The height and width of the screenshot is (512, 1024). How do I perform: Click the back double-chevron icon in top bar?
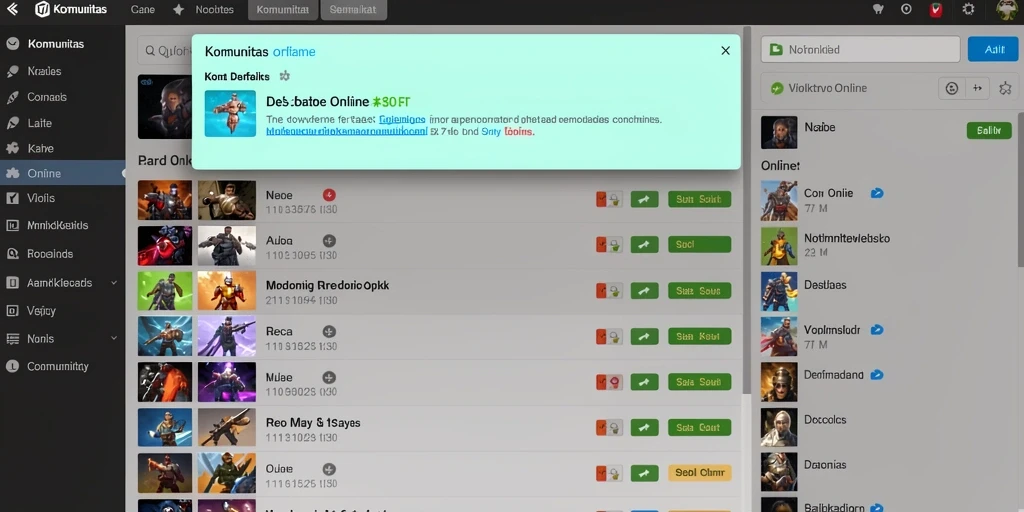click(12, 9)
